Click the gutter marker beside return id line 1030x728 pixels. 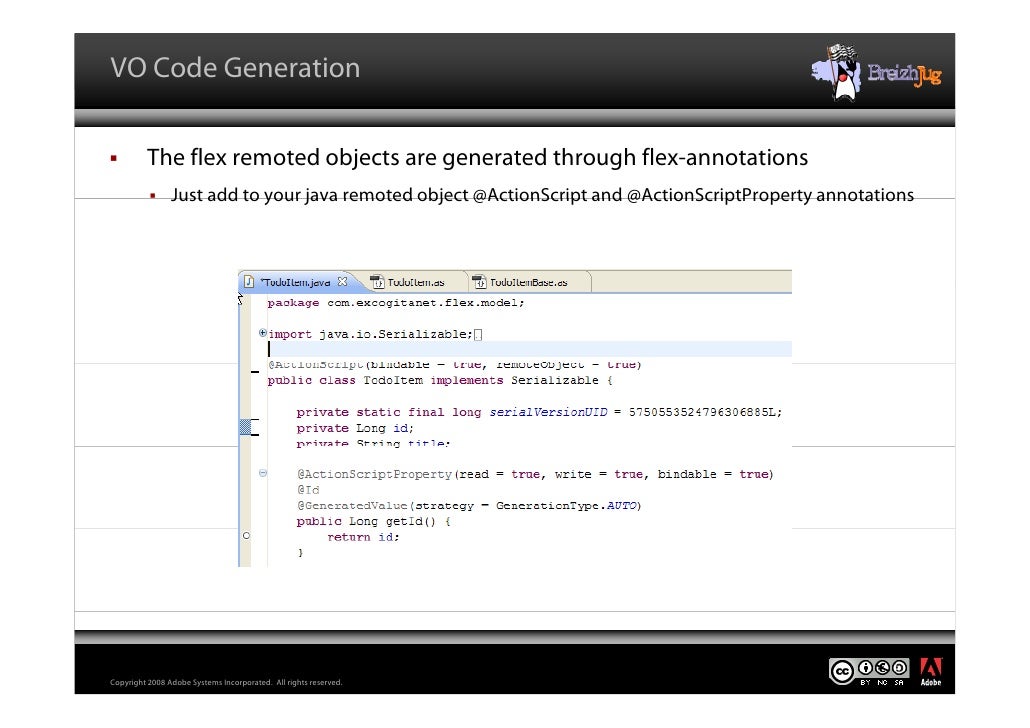(x=245, y=536)
